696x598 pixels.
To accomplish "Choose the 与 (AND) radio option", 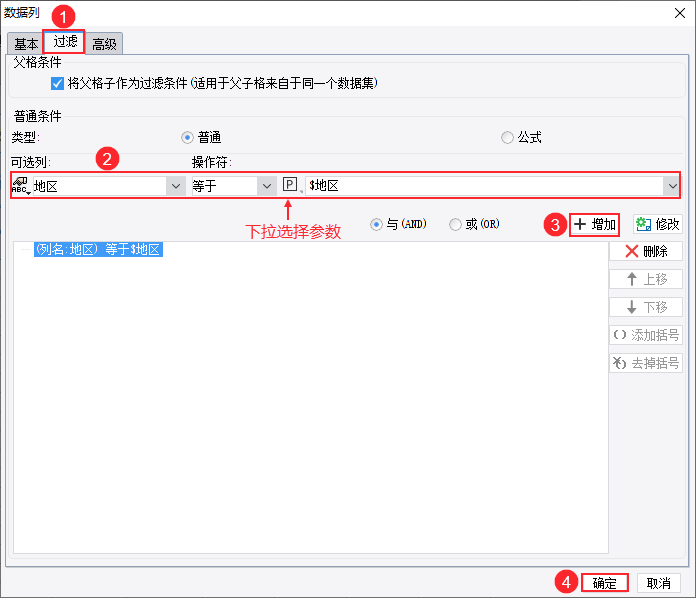I will 376,225.
